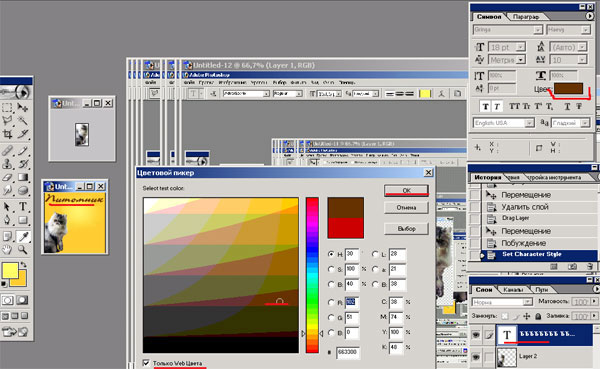Select the Rectangular Marquee tool

pos(7,108)
